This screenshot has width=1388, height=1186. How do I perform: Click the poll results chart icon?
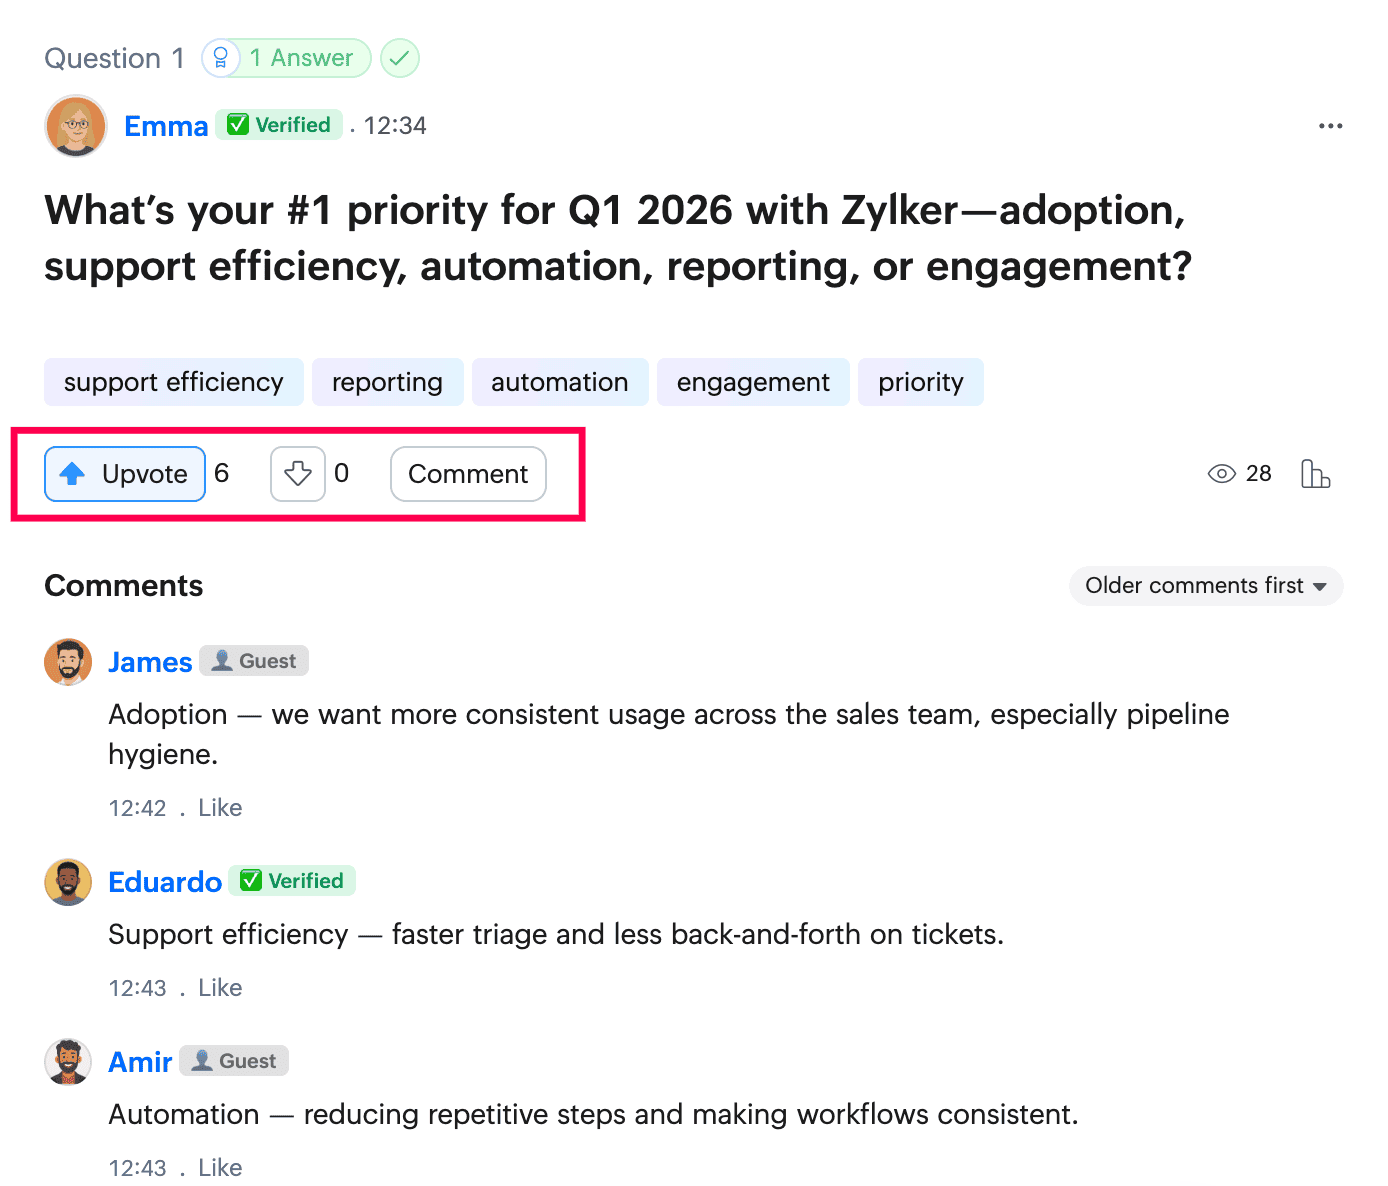[1315, 473]
